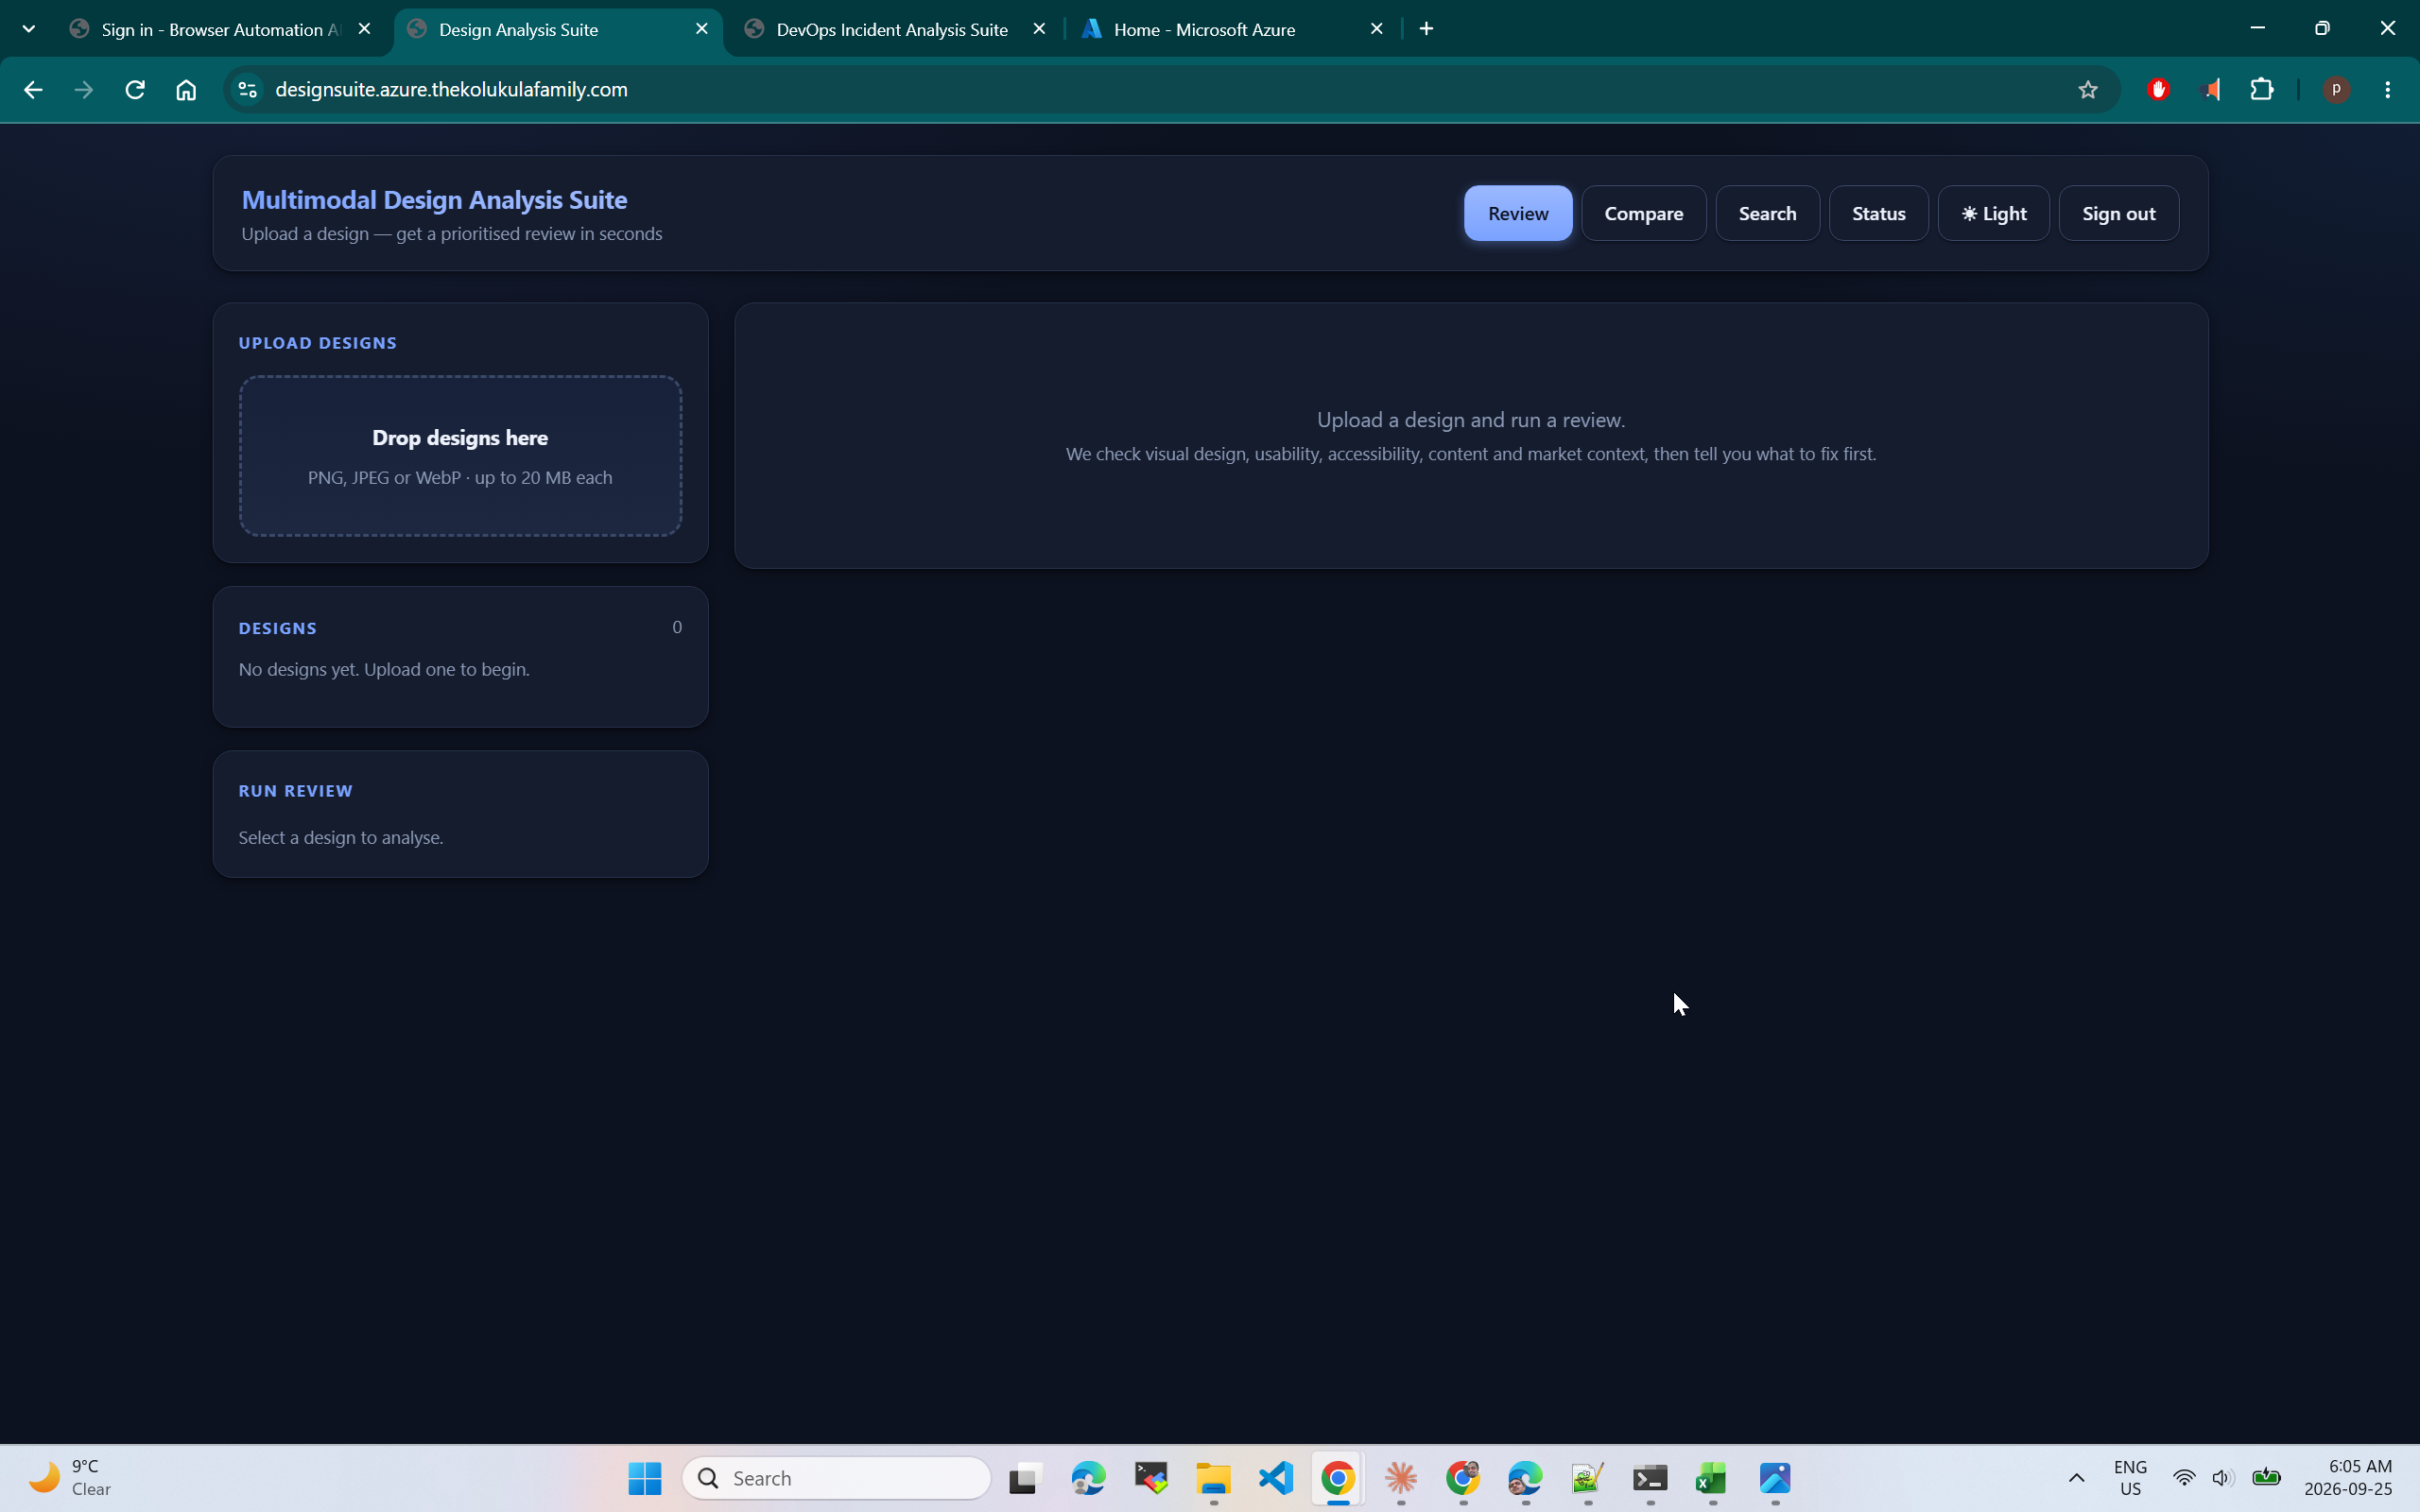Close the Design Analysis Suite tab
The height and width of the screenshot is (1512, 2420).
tap(702, 29)
